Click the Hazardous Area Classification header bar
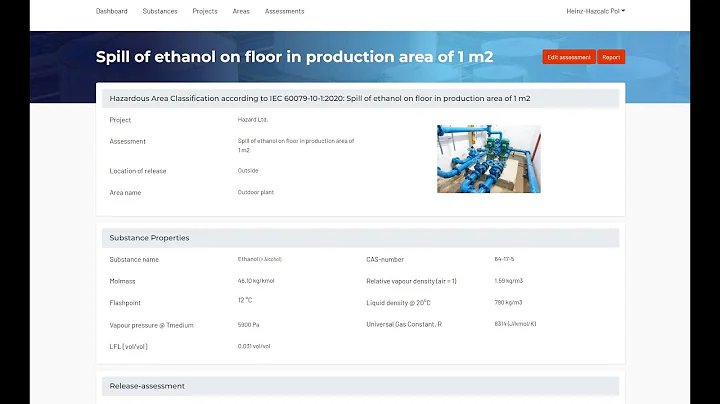 360,98
